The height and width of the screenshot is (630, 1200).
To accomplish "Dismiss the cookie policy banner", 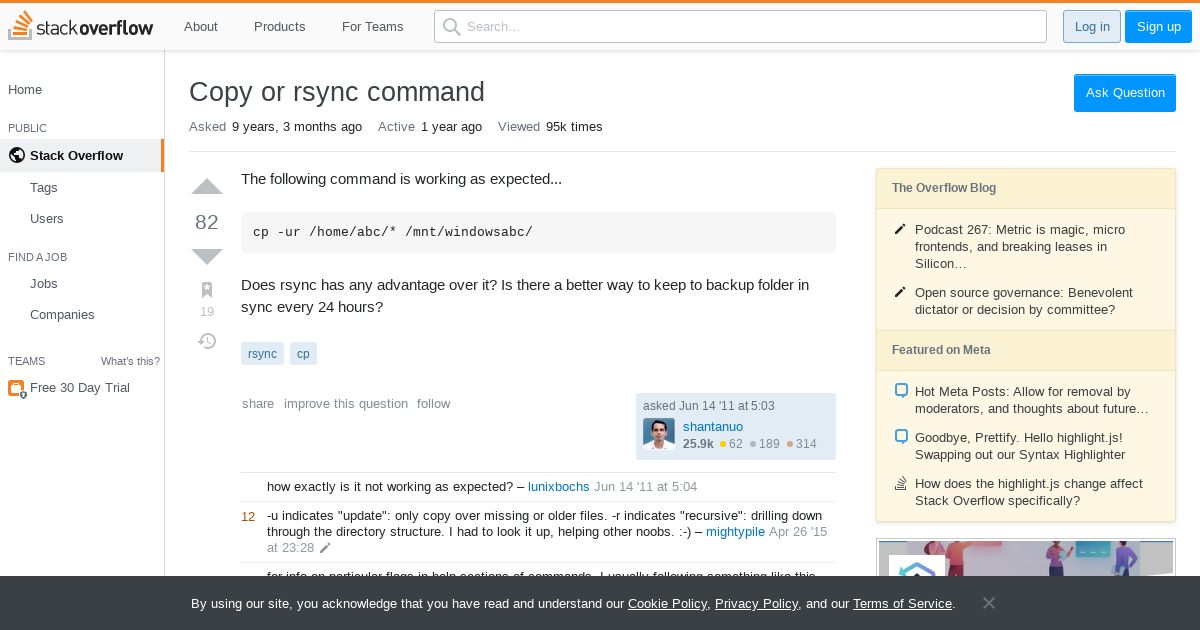I will coord(988,603).
